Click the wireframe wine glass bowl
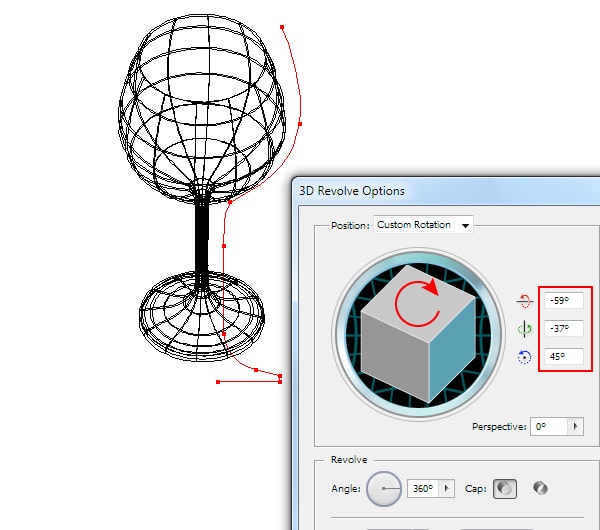Screen dimensions: 600x530 (202, 109)
